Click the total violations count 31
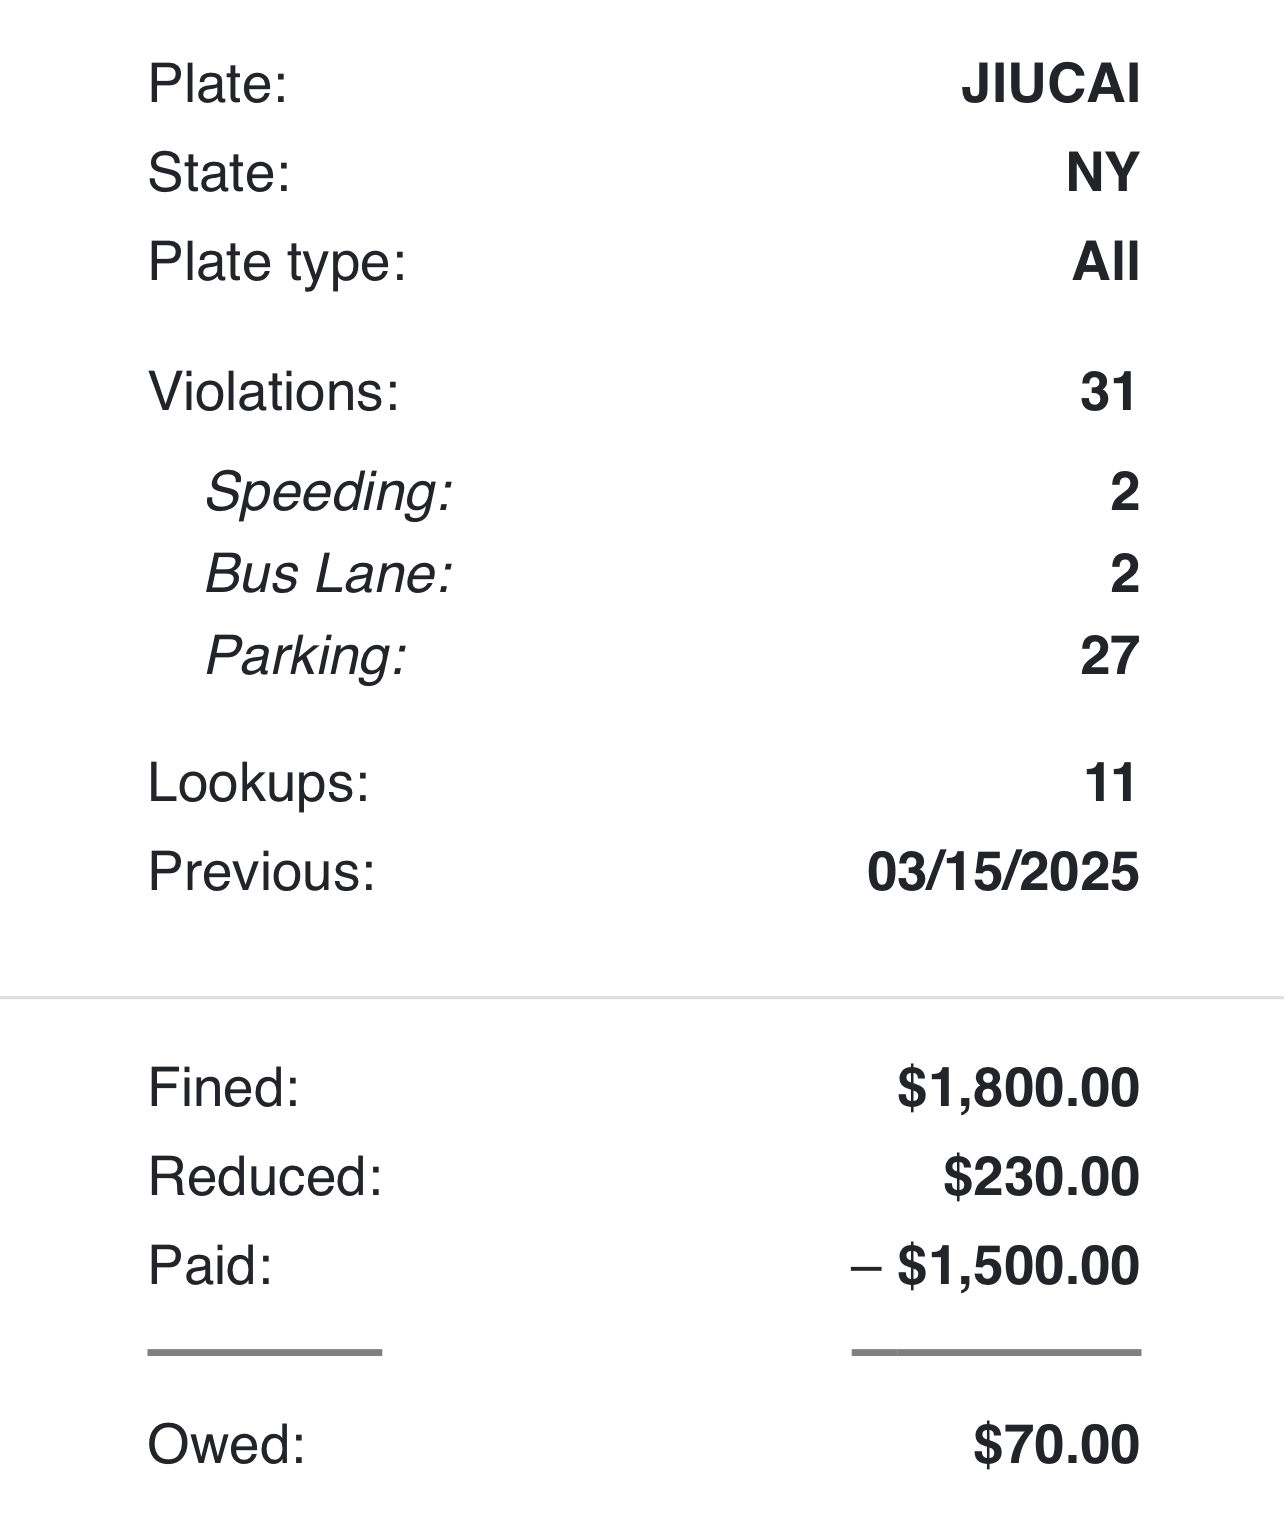This screenshot has height=1520, width=1284. (1108, 391)
